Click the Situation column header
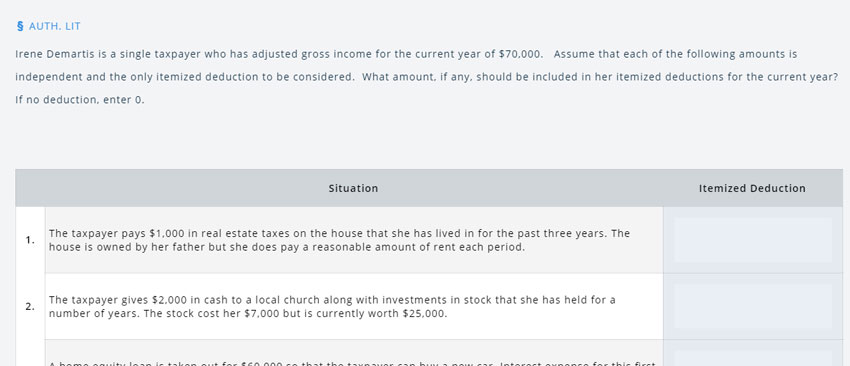 [x=353, y=188]
